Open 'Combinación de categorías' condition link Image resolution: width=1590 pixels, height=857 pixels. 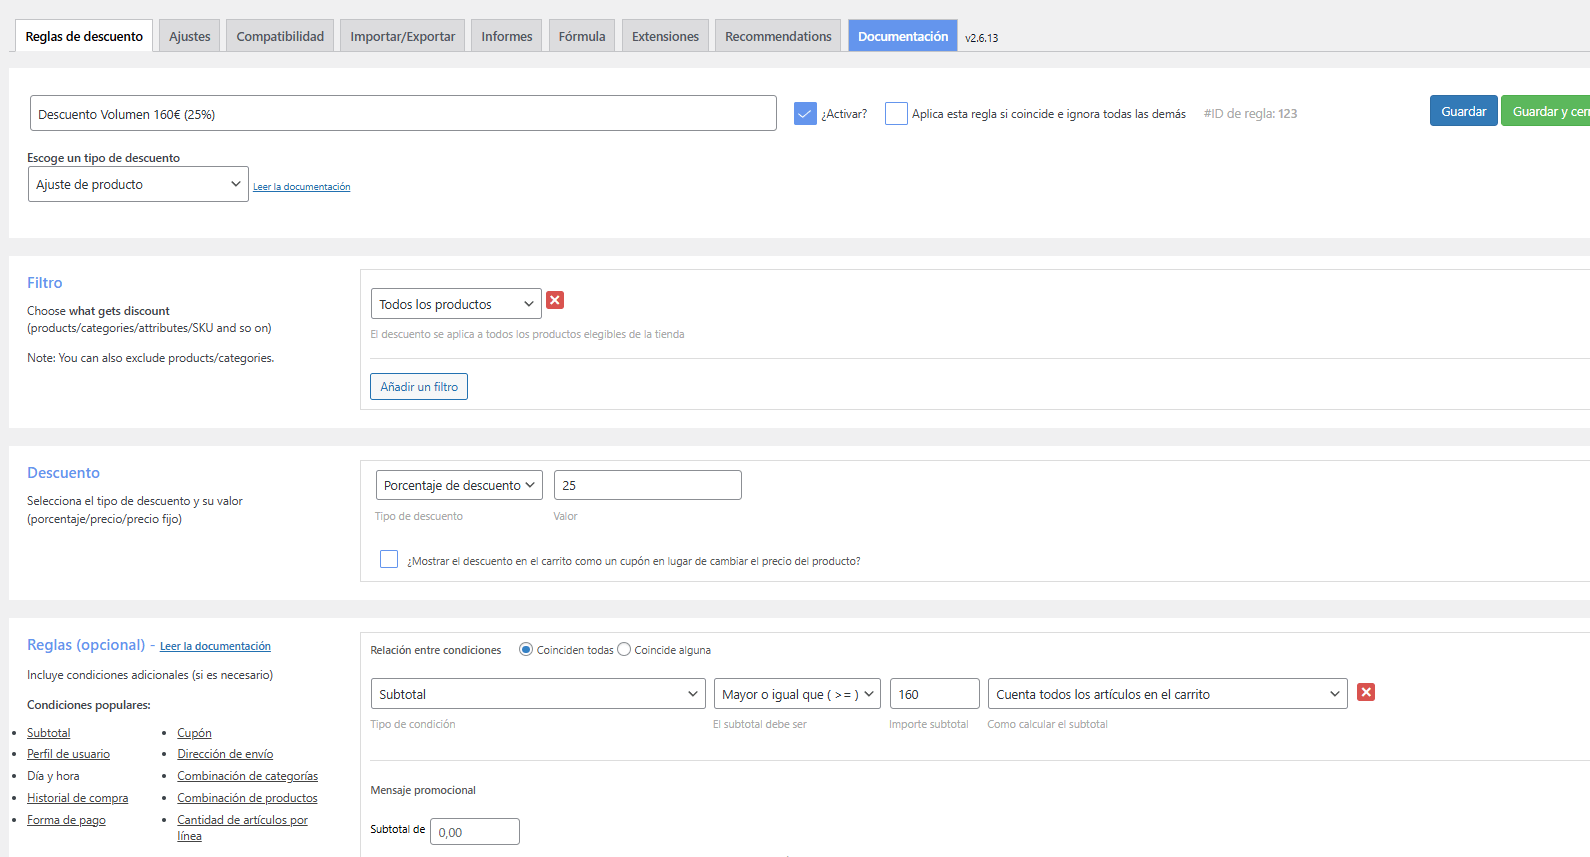[x=247, y=776]
